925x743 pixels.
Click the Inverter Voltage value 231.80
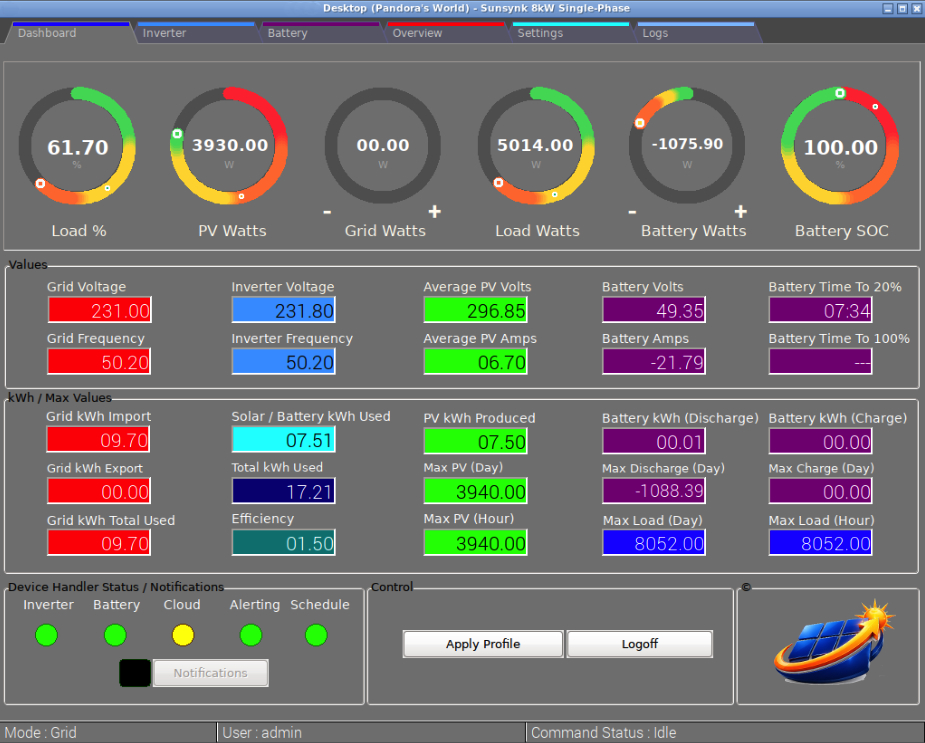point(284,310)
